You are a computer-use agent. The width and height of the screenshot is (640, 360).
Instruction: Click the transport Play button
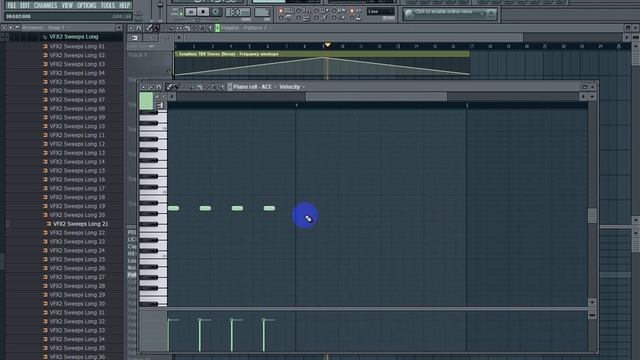pyautogui.click(x=191, y=12)
